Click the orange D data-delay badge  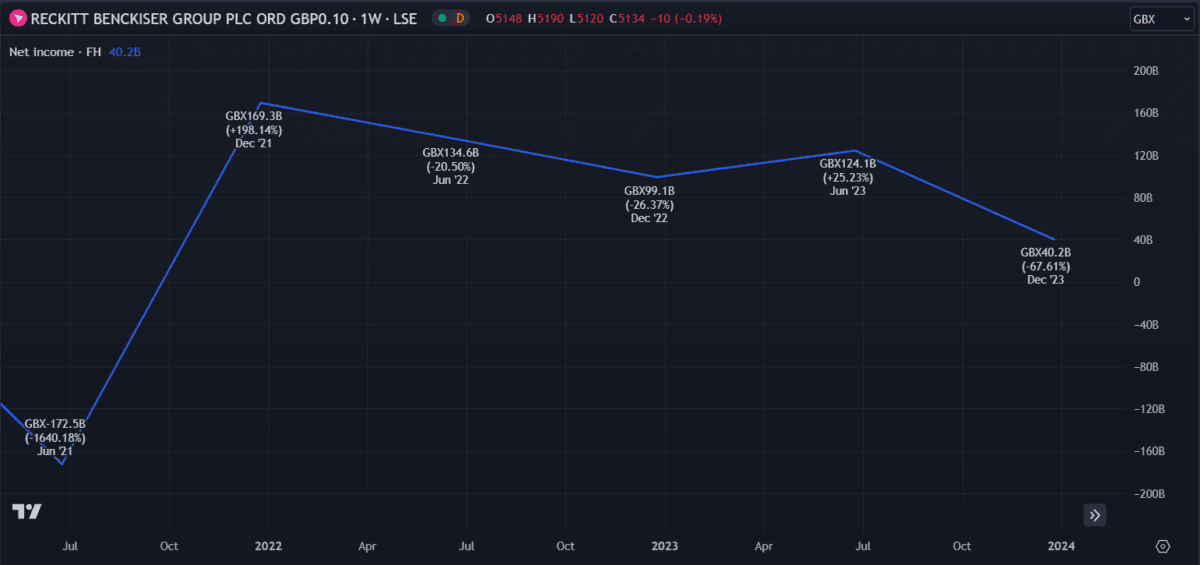460,18
